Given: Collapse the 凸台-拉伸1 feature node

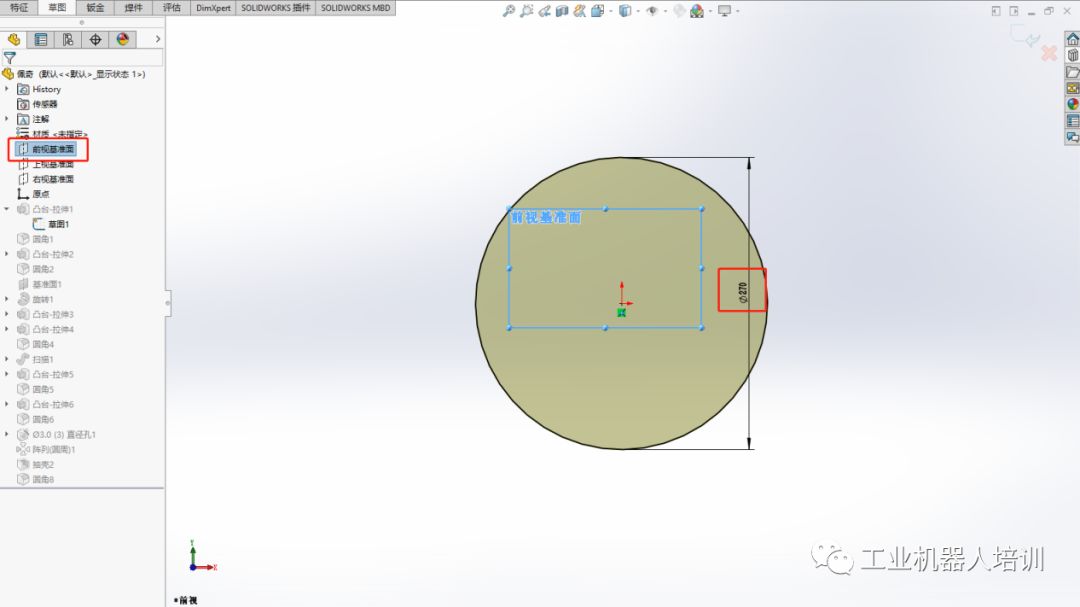Looking at the screenshot, I should click(x=7, y=209).
